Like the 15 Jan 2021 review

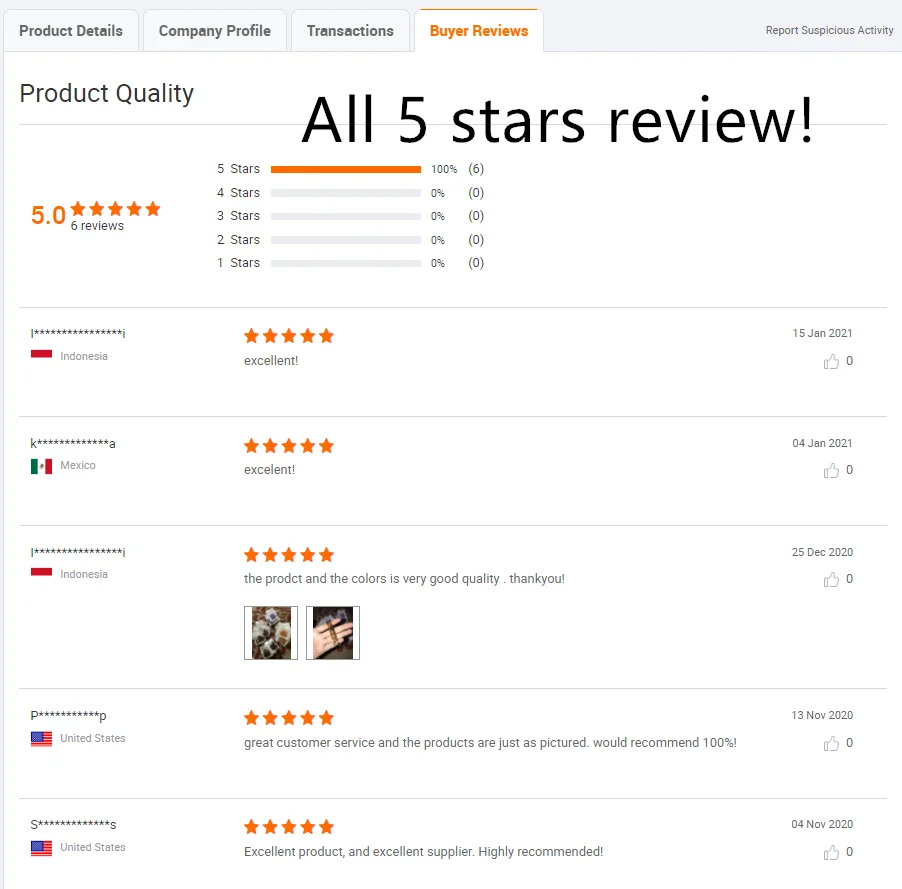pyautogui.click(x=831, y=361)
